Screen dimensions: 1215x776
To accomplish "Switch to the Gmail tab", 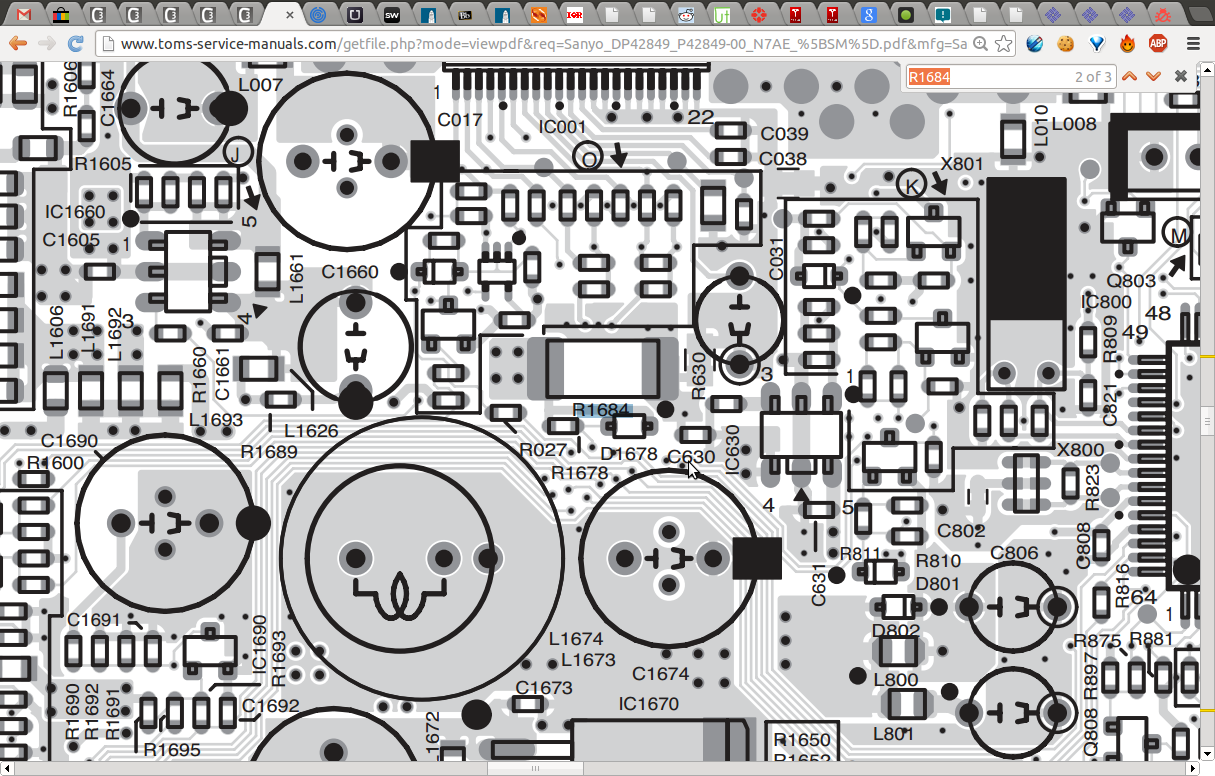I will [23, 15].
